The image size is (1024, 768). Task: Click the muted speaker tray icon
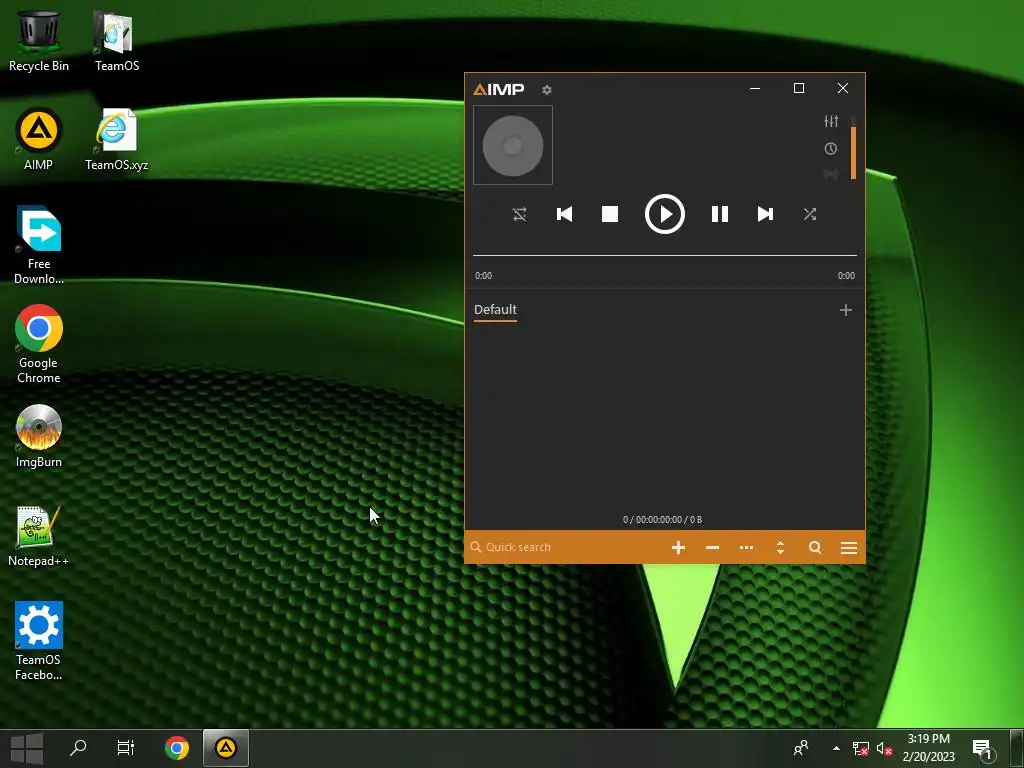coord(884,748)
